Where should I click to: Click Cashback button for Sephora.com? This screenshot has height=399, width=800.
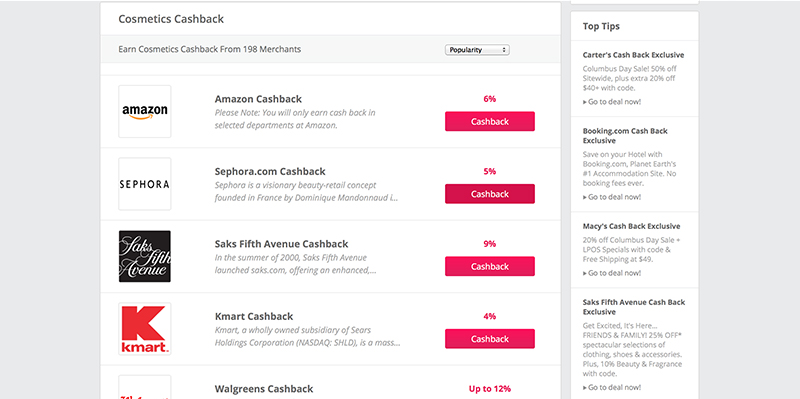[x=490, y=194]
